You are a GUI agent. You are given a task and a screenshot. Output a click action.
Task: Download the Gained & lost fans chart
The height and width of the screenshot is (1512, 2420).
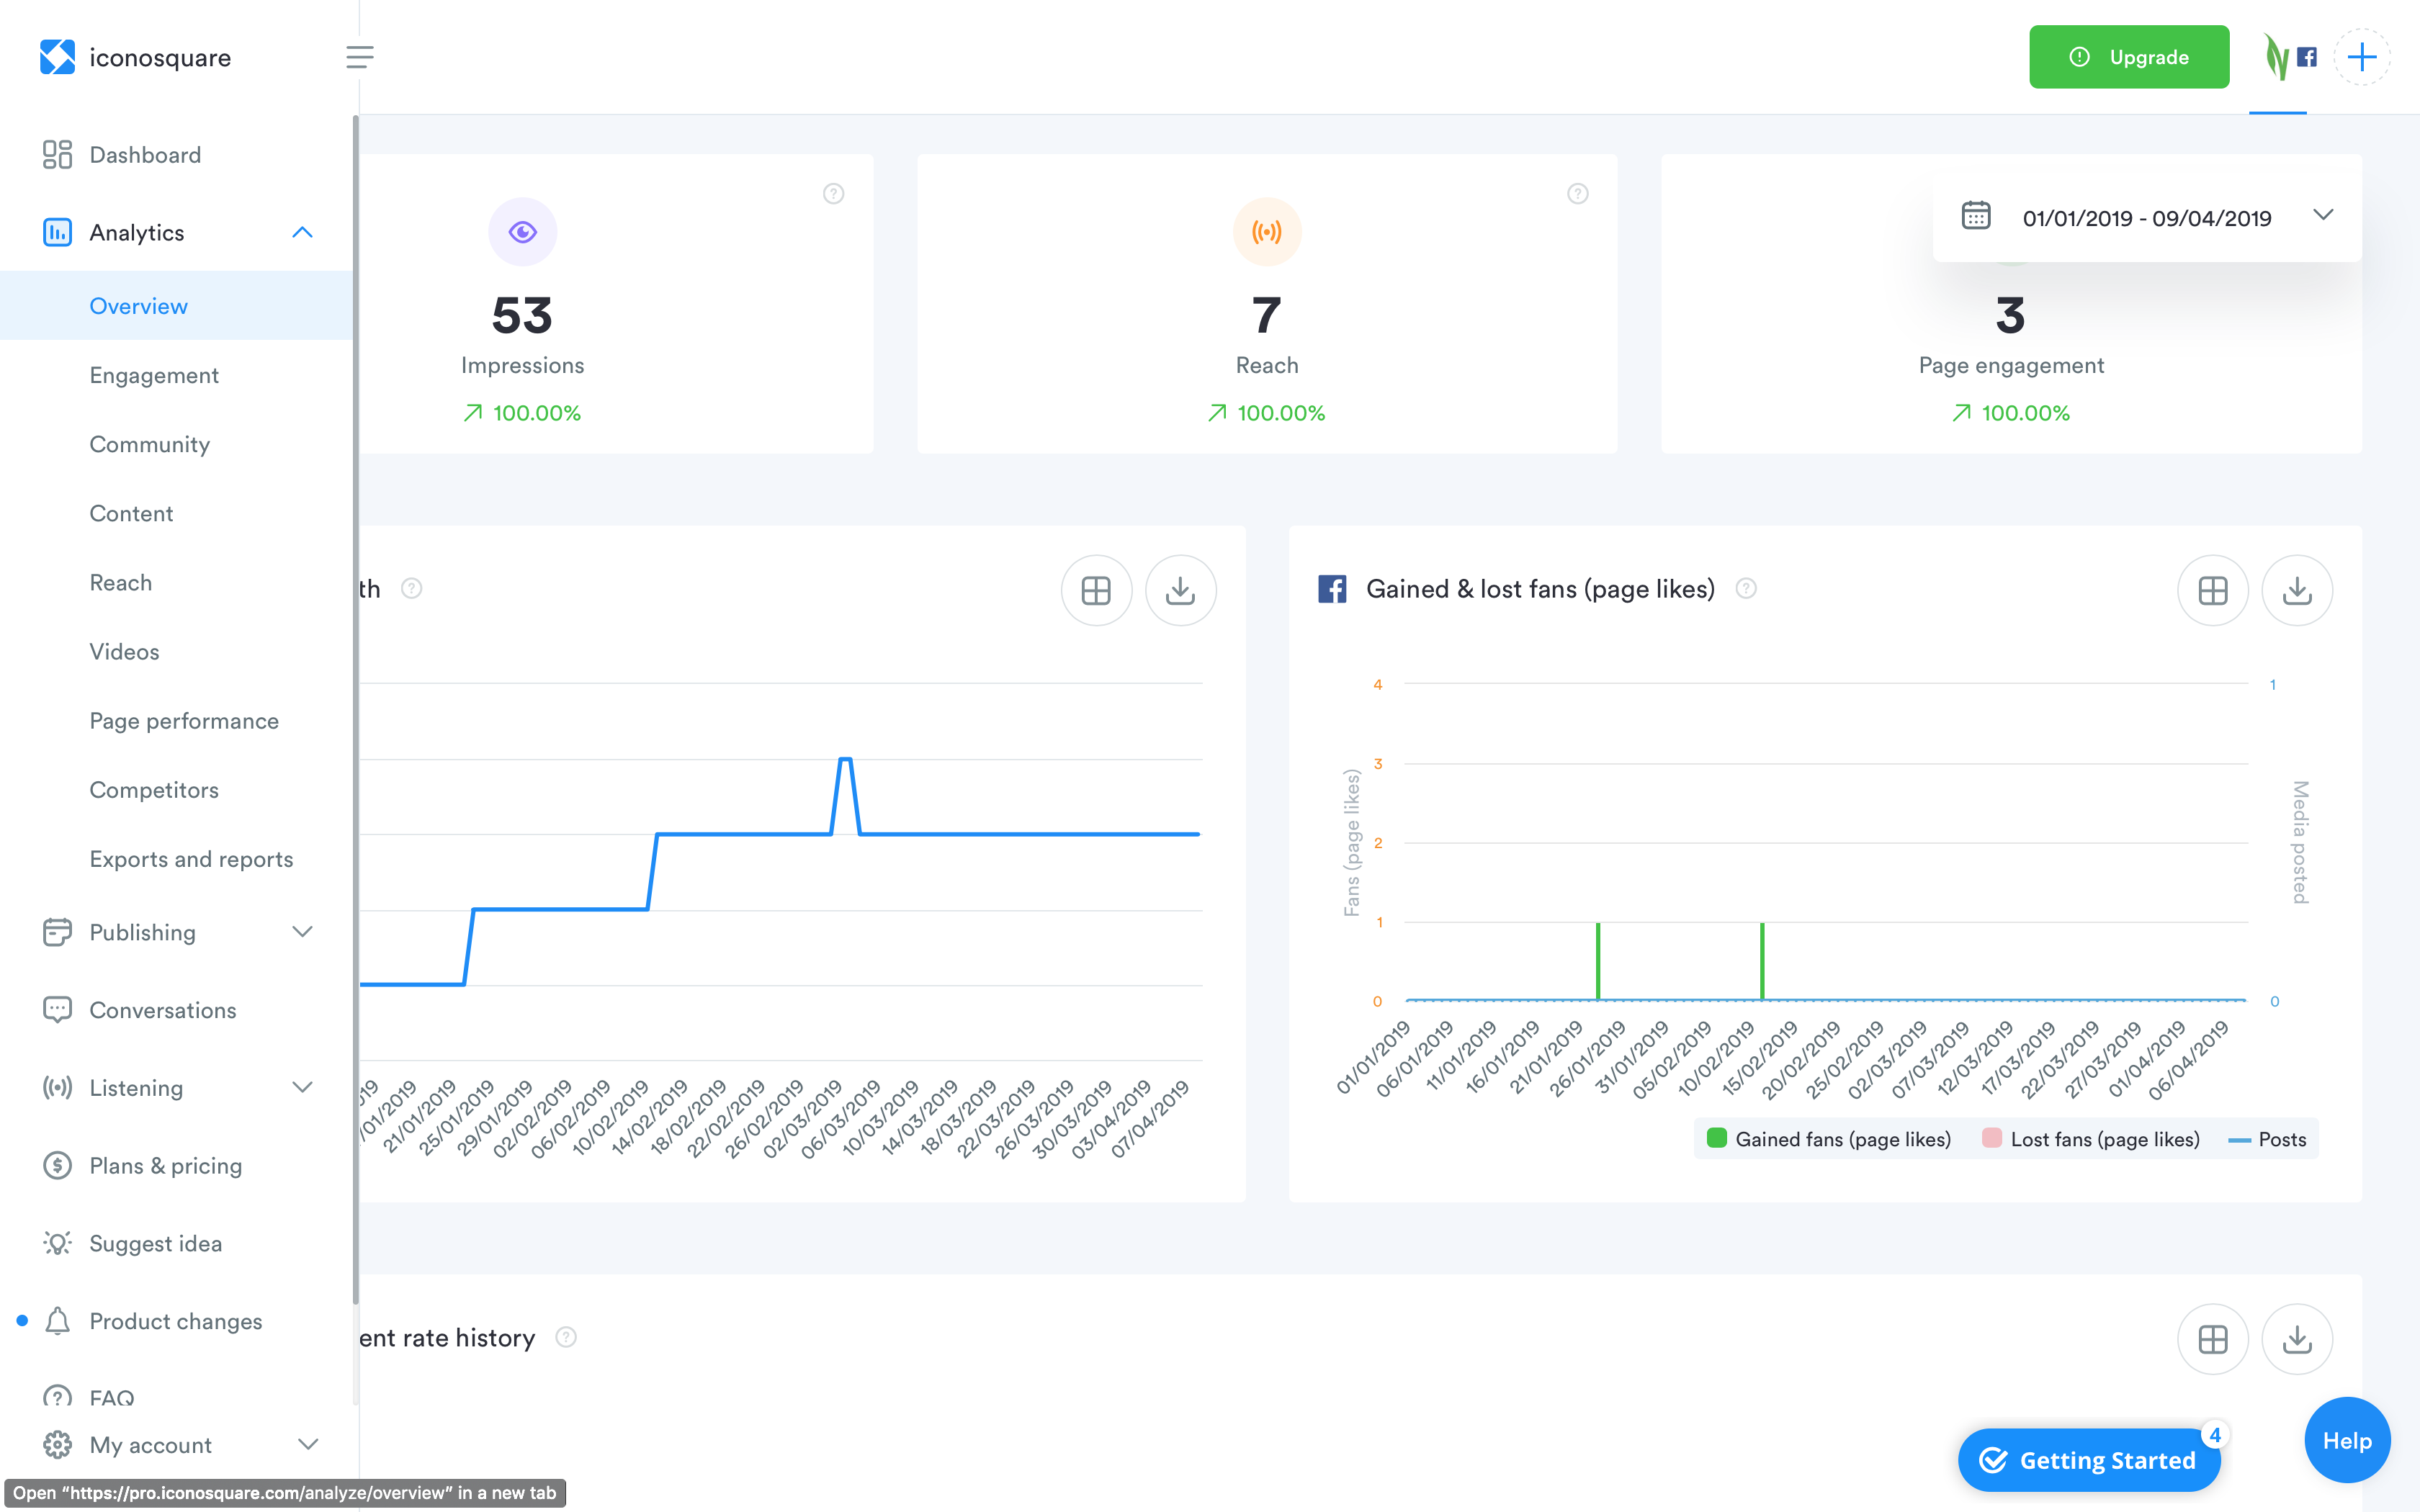pyautogui.click(x=2298, y=590)
